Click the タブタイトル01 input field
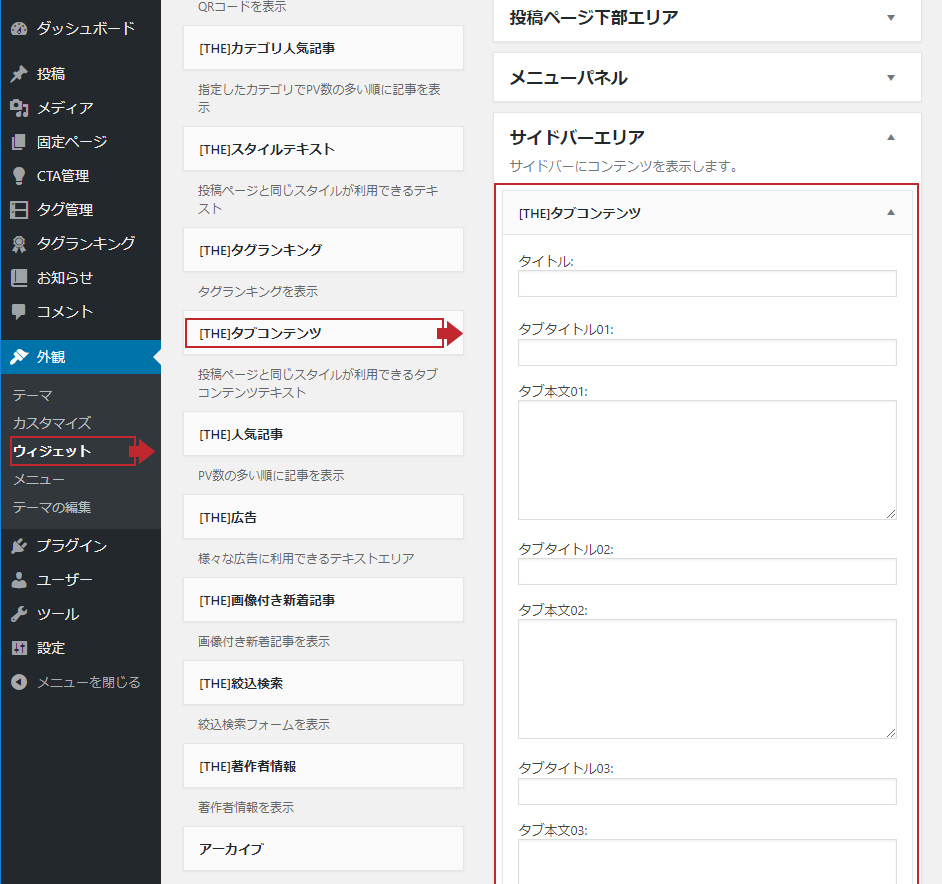Screen dimensions: 942x884 point(707,353)
